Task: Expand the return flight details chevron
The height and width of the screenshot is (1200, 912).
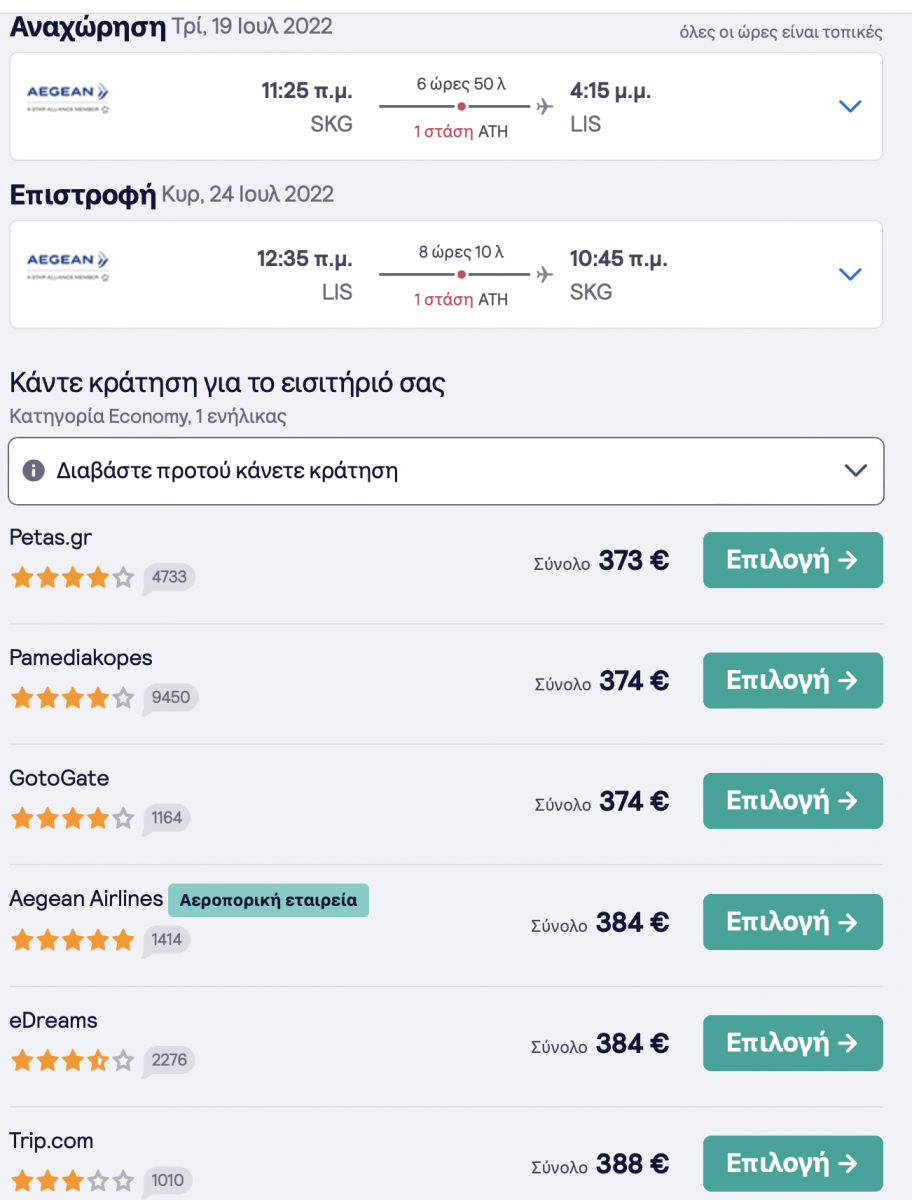Action: pos(850,274)
